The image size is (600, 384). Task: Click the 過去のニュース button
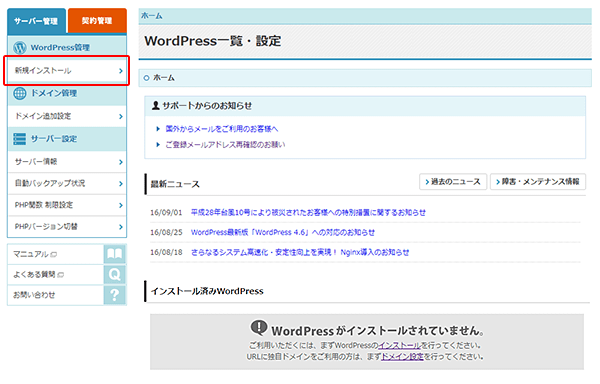pos(453,182)
